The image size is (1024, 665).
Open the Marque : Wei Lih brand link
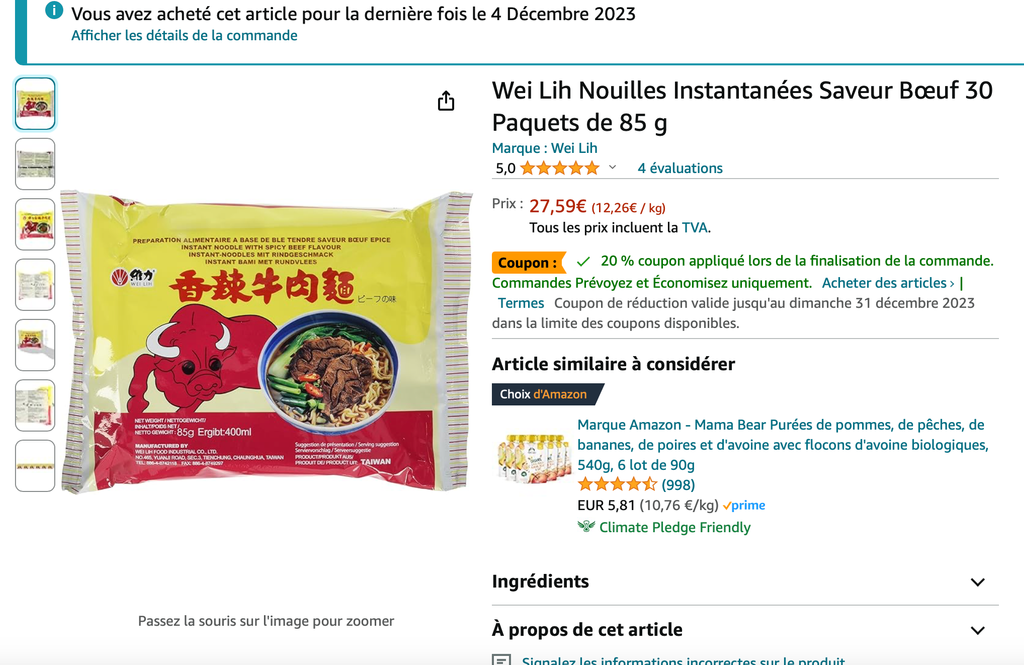(545, 148)
